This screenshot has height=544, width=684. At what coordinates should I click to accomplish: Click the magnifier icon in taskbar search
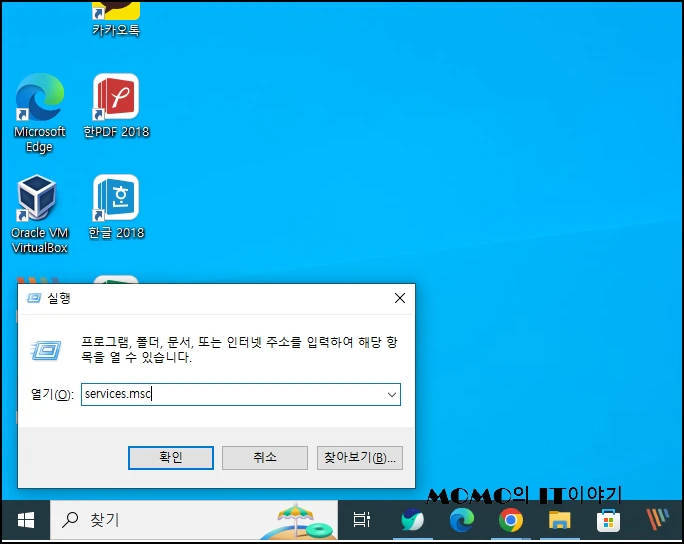(70, 520)
